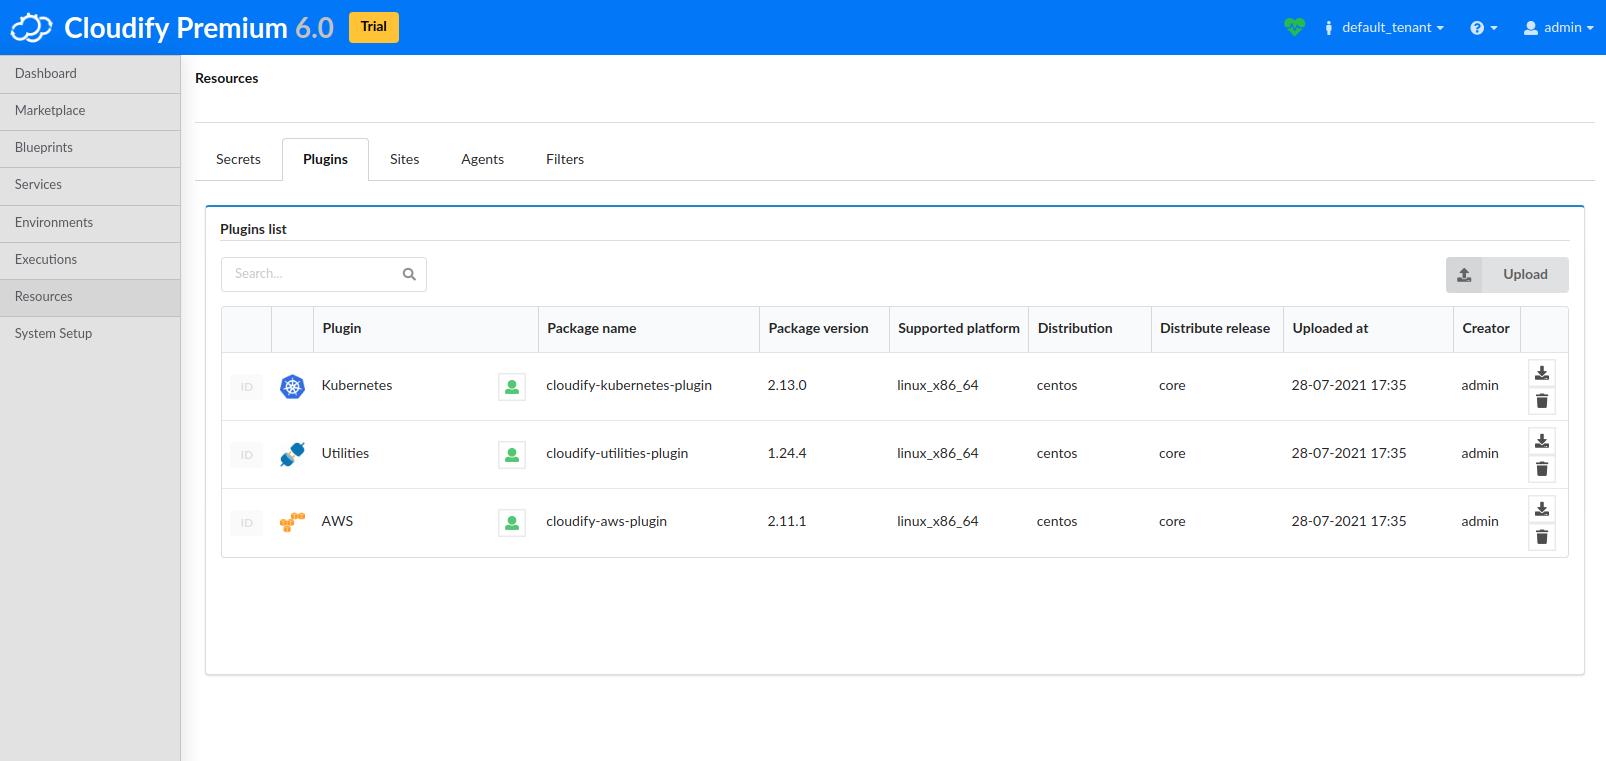Open the admin user menu
This screenshot has width=1606, height=761.
pos(1558,28)
